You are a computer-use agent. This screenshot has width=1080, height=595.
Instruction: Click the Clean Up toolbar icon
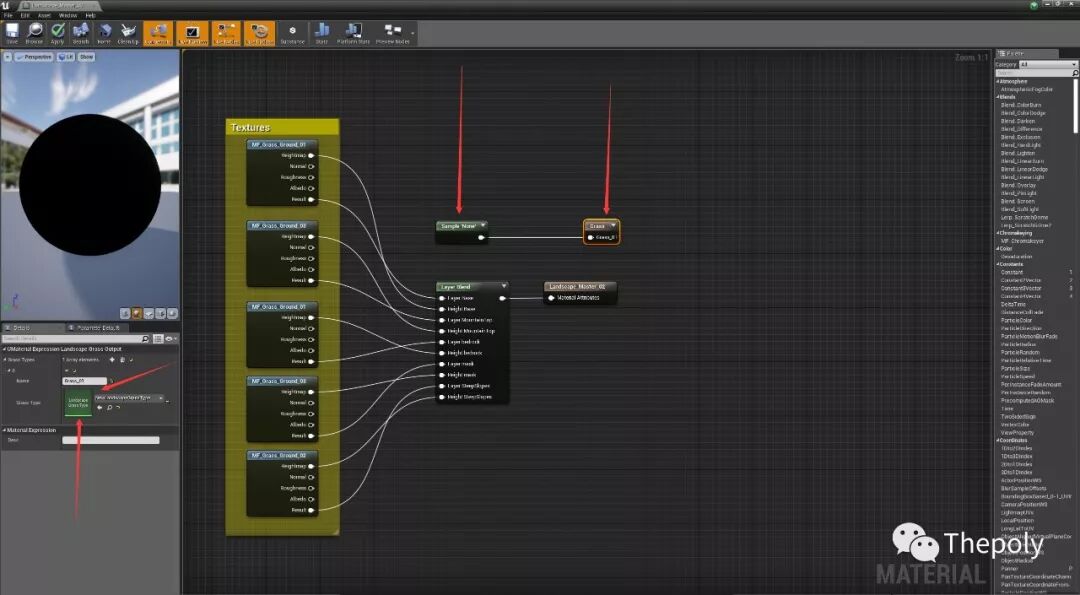tap(128, 33)
